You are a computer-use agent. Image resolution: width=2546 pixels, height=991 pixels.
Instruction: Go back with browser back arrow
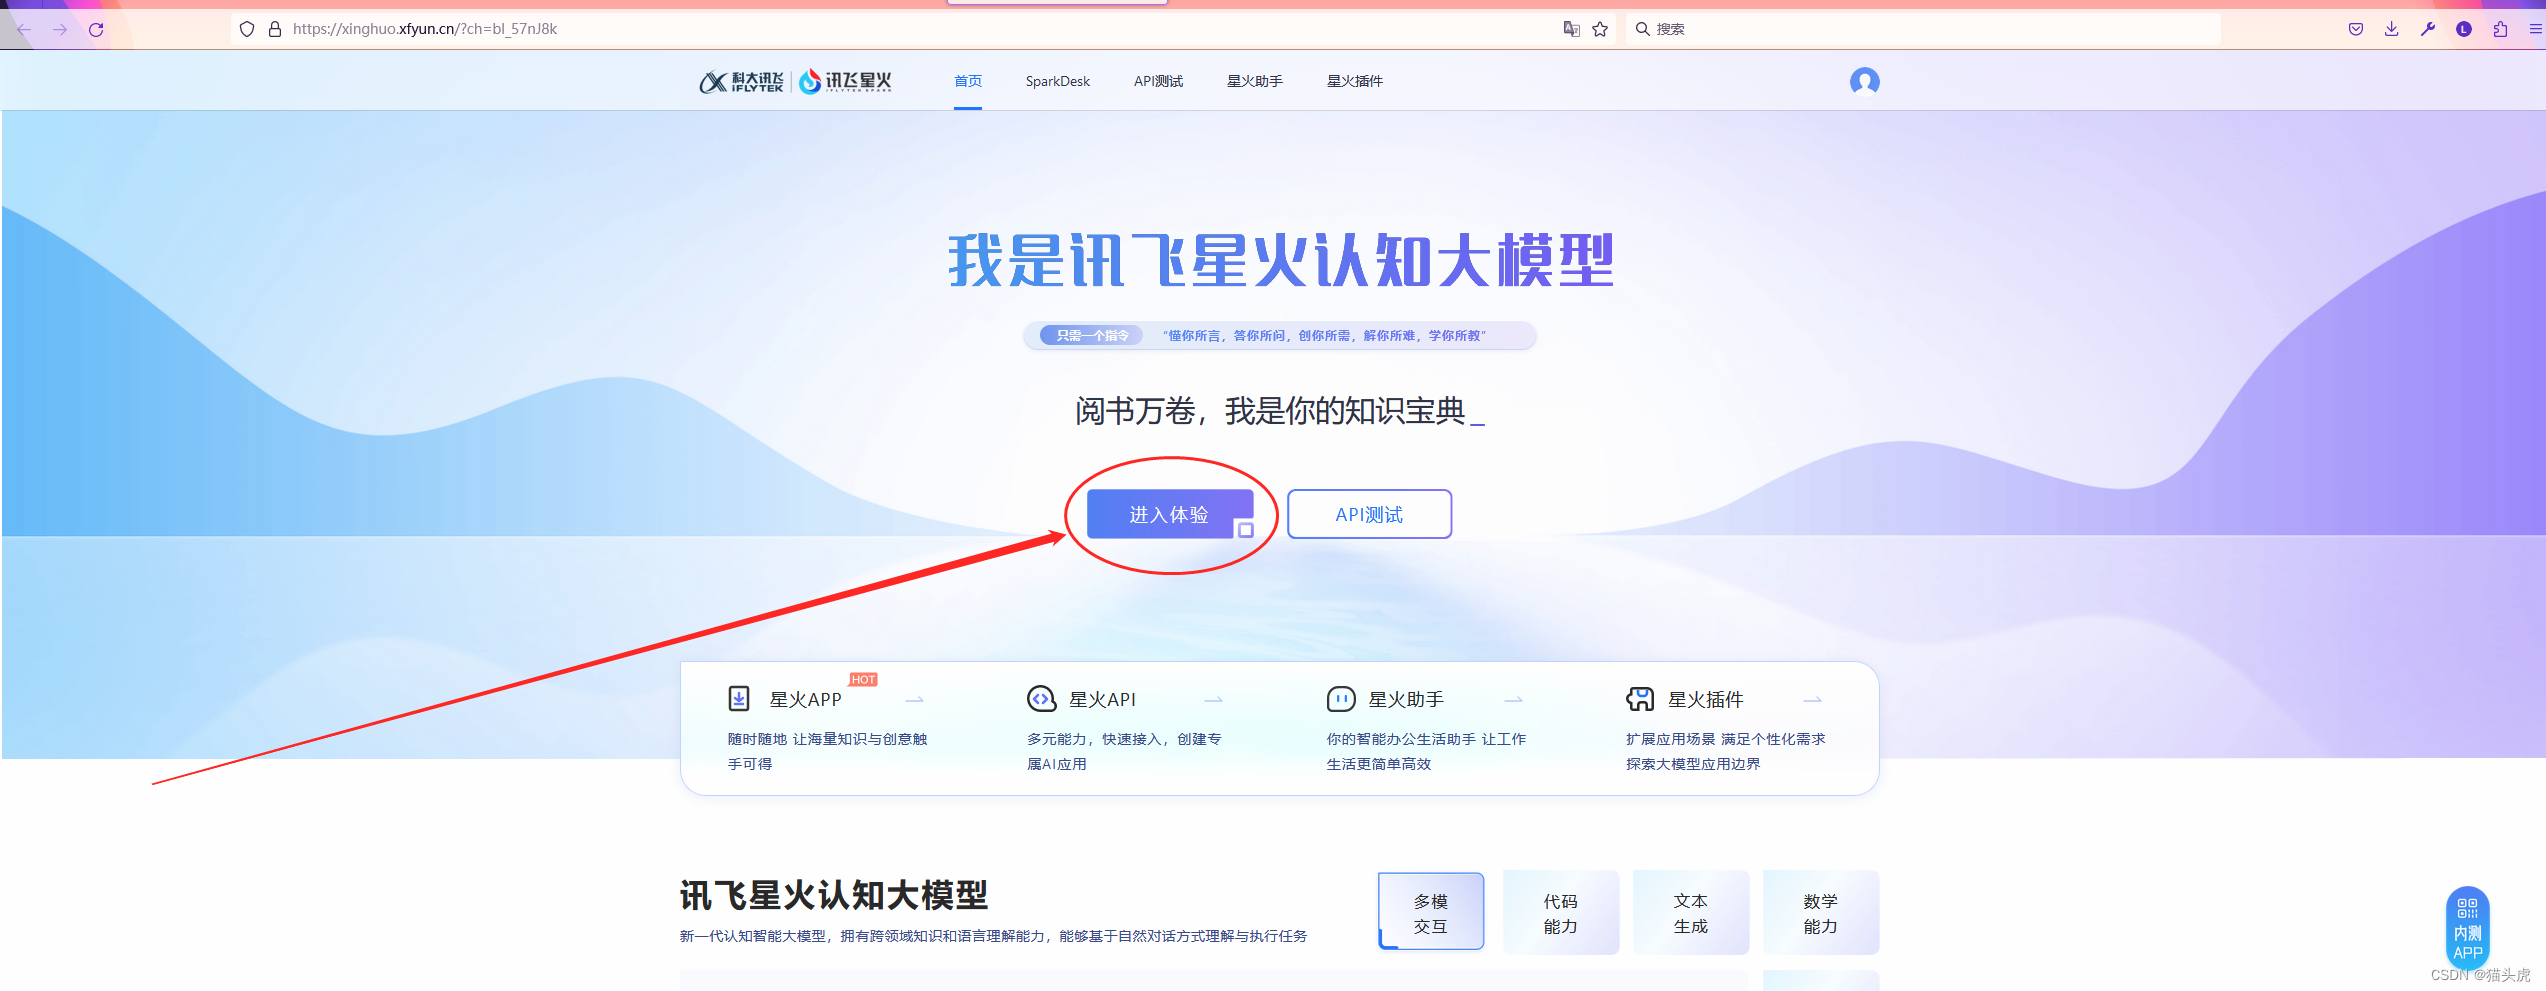point(24,29)
